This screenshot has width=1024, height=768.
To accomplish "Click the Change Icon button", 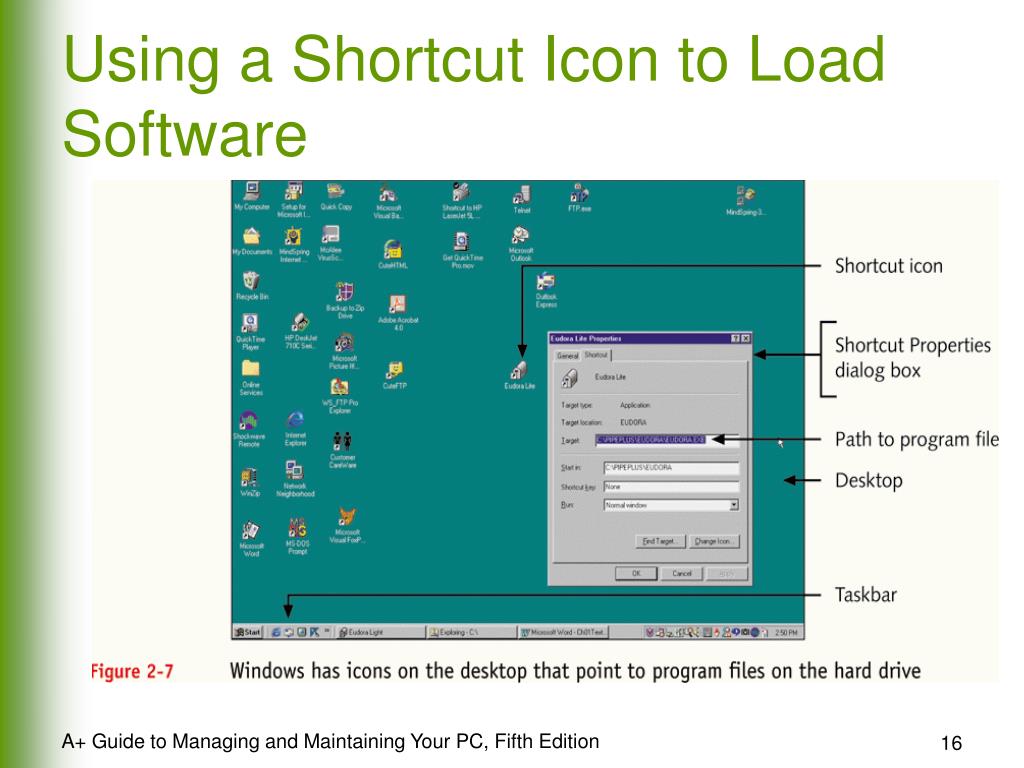I will tap(714, 541).
